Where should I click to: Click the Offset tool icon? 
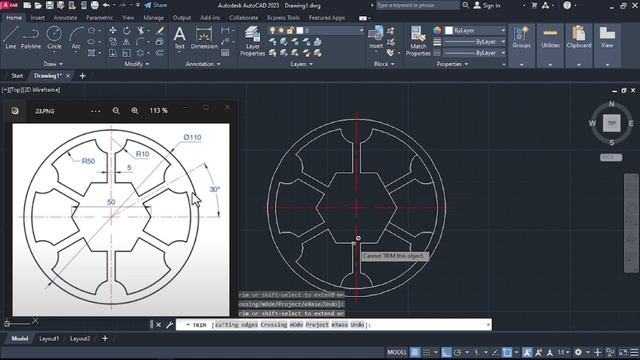pyautogui.click(x=160, y=53)
